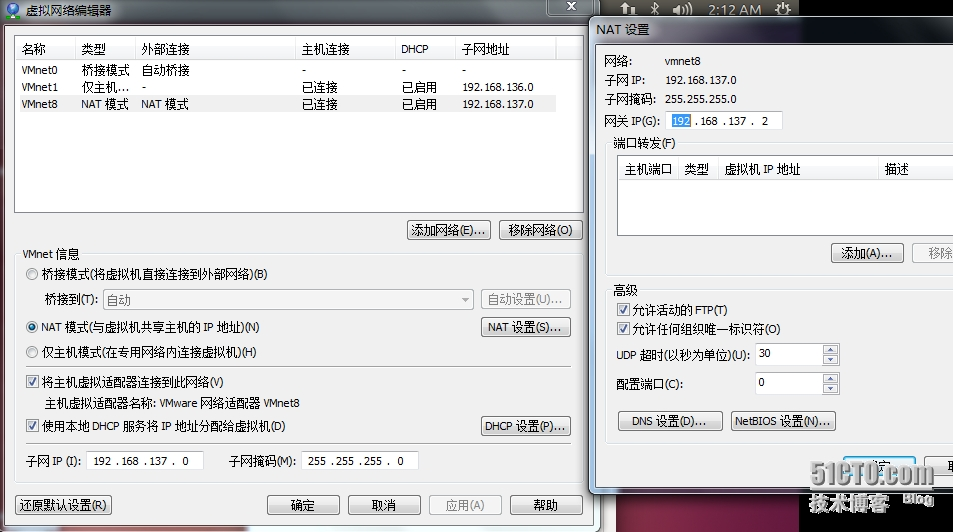Sort by 子网地址 column header
This screenshot has height=532, width=953.
(x=506, y=49)
